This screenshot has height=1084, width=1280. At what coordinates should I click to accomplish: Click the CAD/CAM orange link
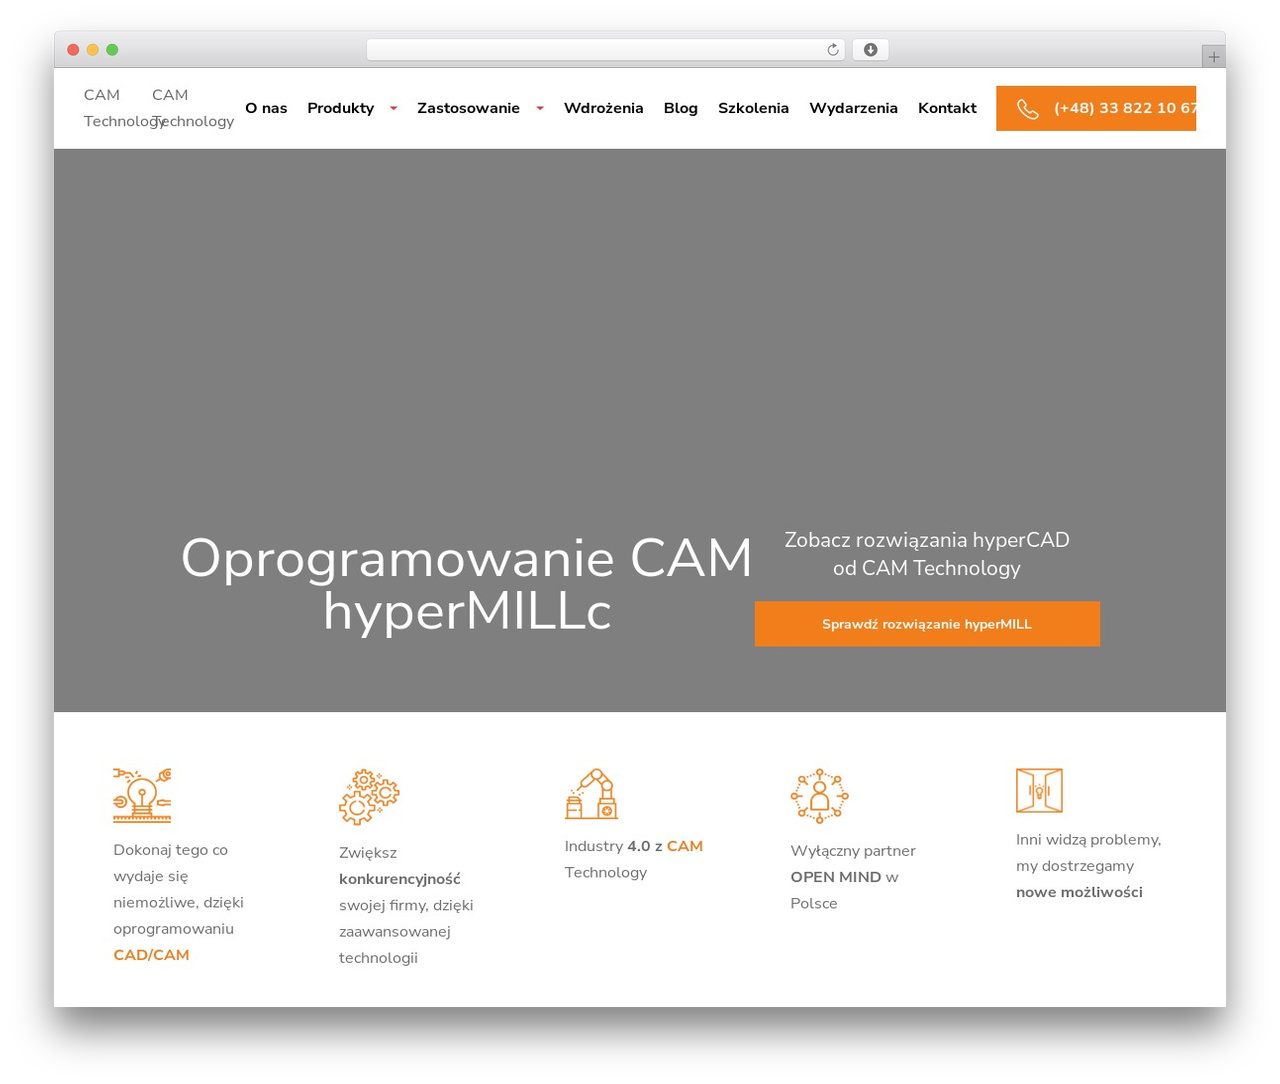point(151,955)
